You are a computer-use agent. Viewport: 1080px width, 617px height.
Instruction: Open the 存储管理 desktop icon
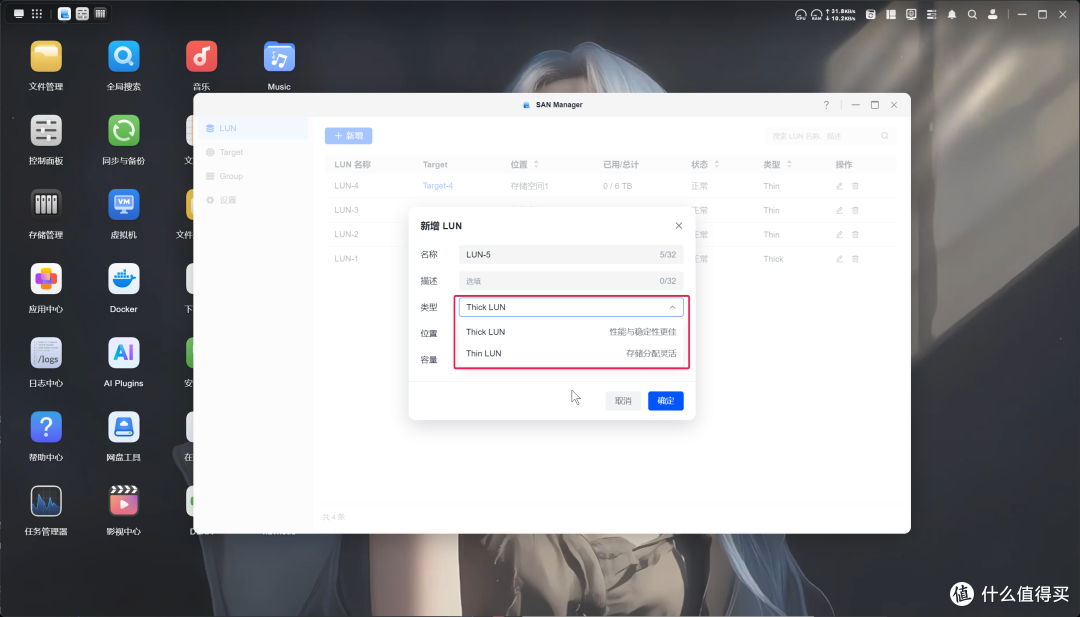pyautogui.click(x=46, y=205)
